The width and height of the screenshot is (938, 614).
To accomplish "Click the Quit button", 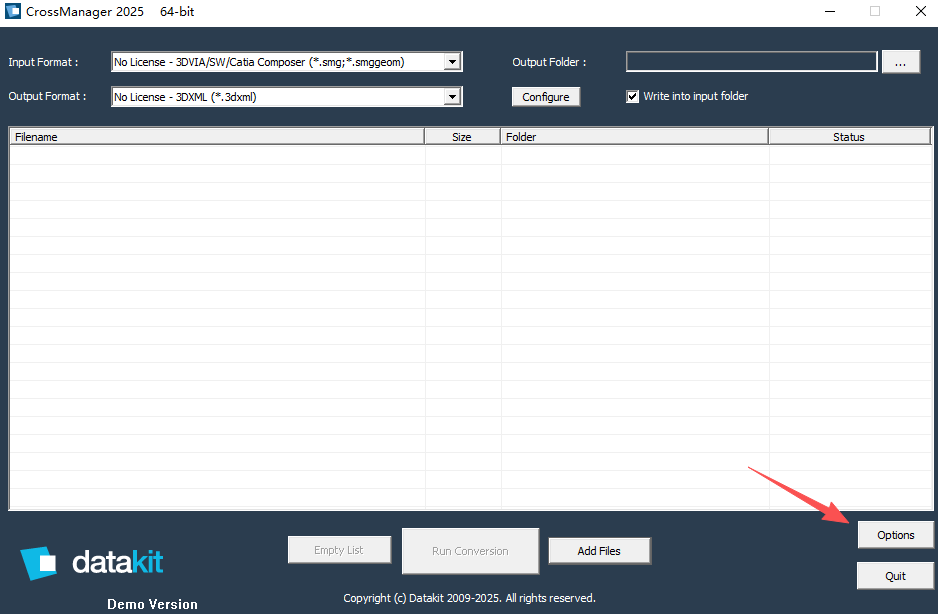I will (895, 575).
